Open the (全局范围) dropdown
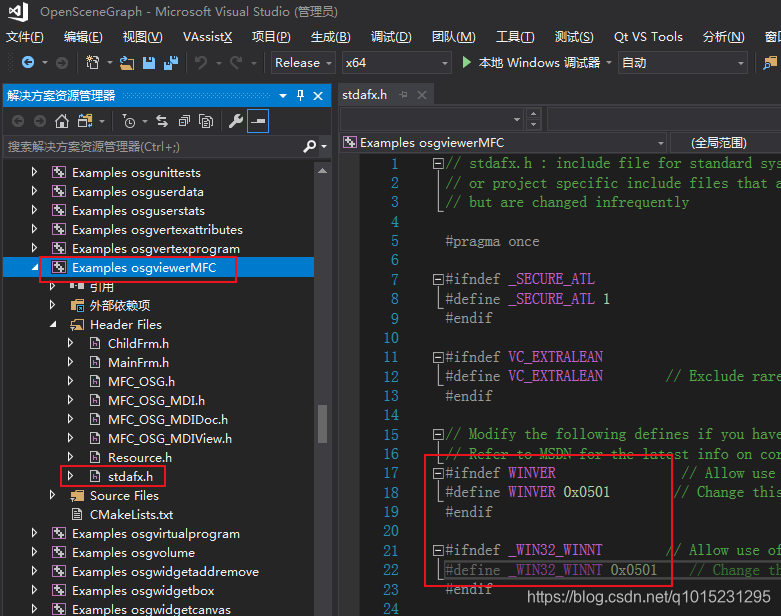The width and height of the screenshot is (781, 616). pos(726,143)
